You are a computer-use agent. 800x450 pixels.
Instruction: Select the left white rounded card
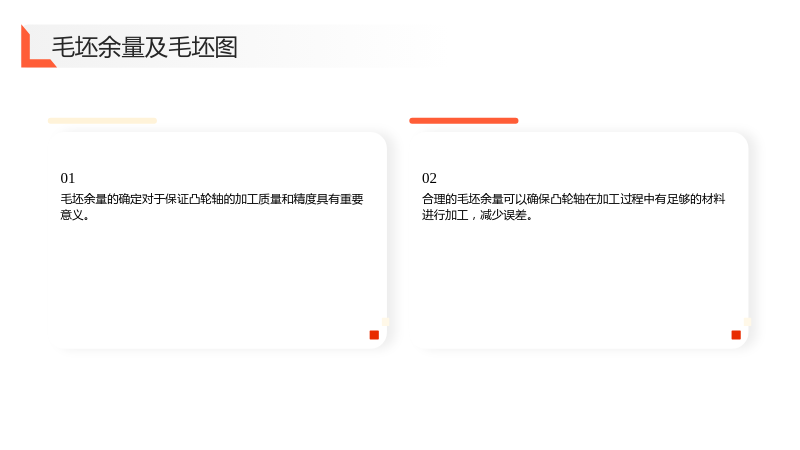point(217,240)
